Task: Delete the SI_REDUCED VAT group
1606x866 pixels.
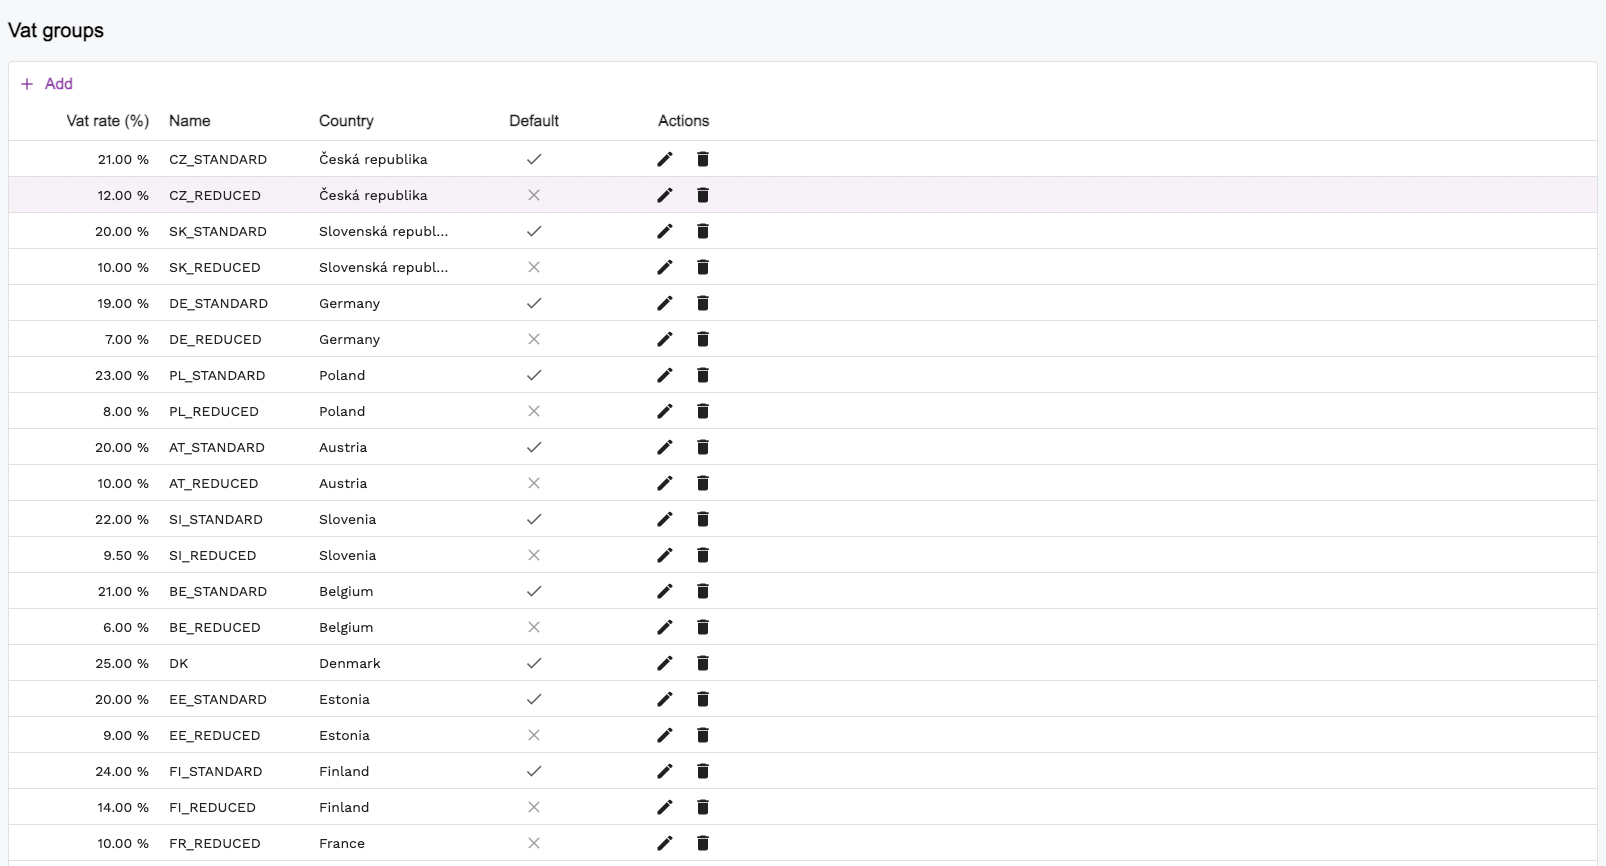Action: (703, 555)
